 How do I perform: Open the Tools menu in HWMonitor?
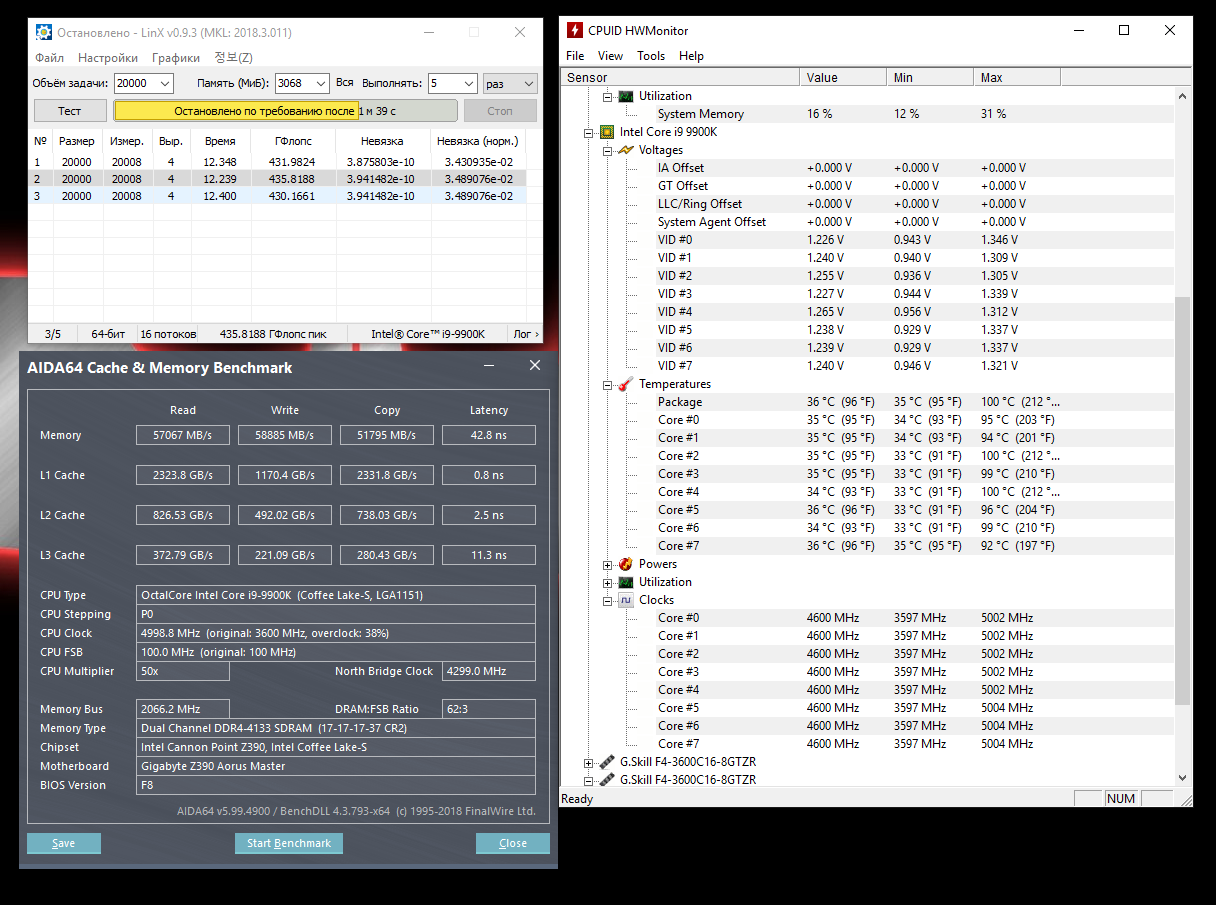[x=651, y=56]
